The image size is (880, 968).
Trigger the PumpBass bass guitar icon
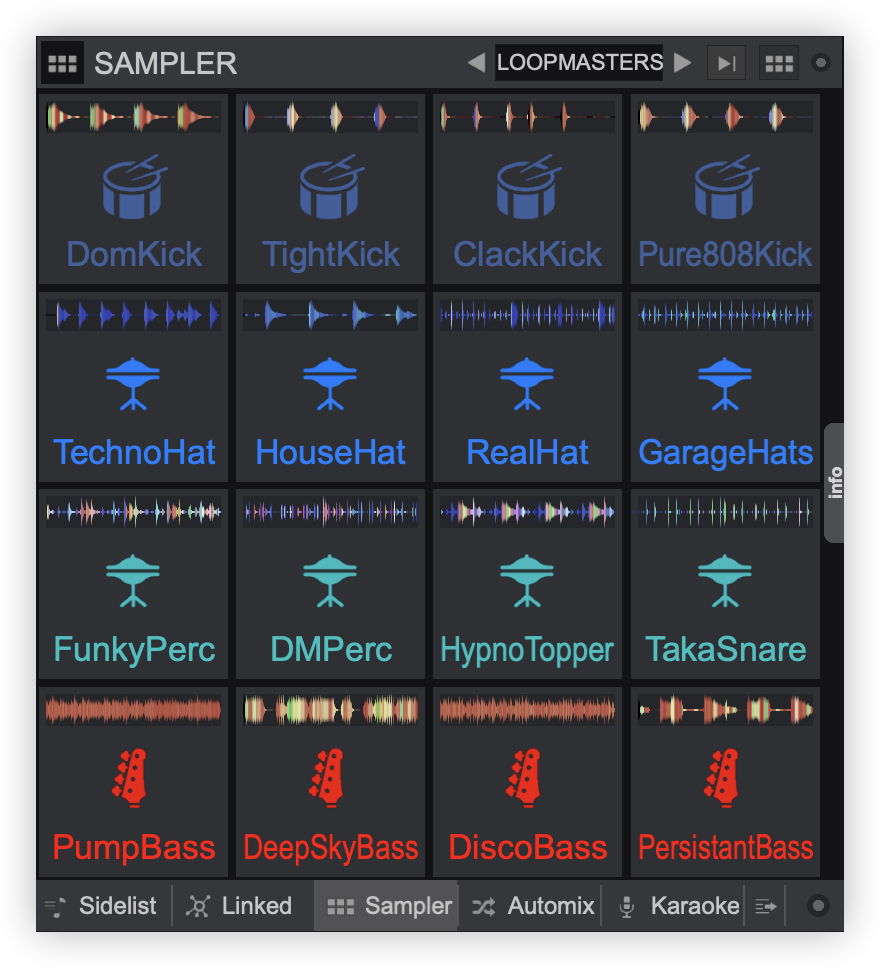[x=133, y=777]
